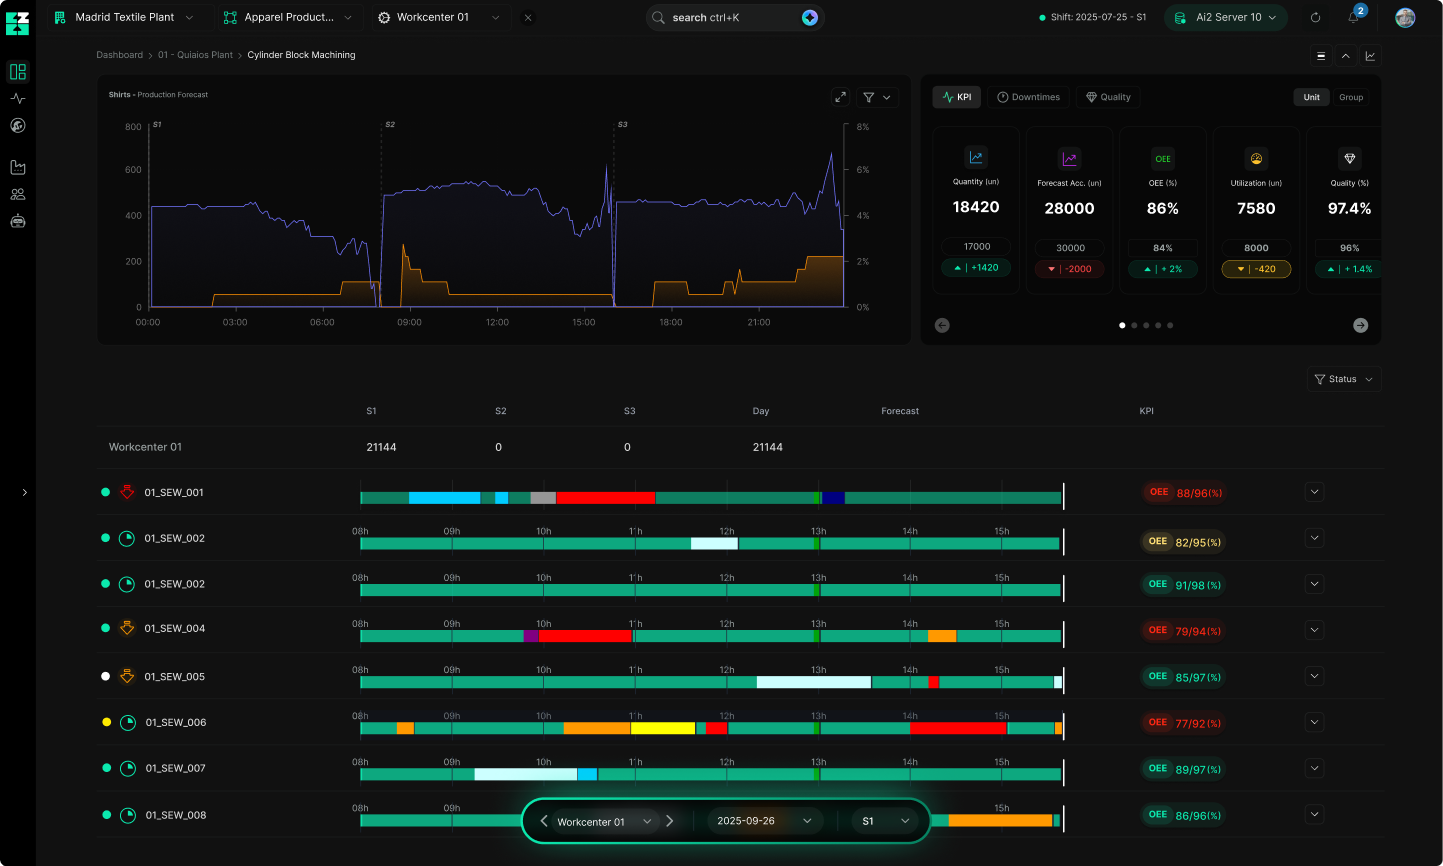Click the Quality diamond icon on KPI card

coord(1348,157)
